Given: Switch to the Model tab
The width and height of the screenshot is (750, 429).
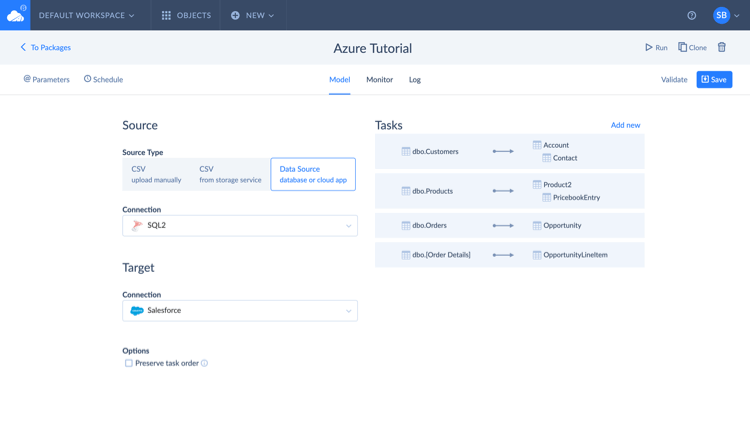Looking at the screenshot, I should (340, 79).
